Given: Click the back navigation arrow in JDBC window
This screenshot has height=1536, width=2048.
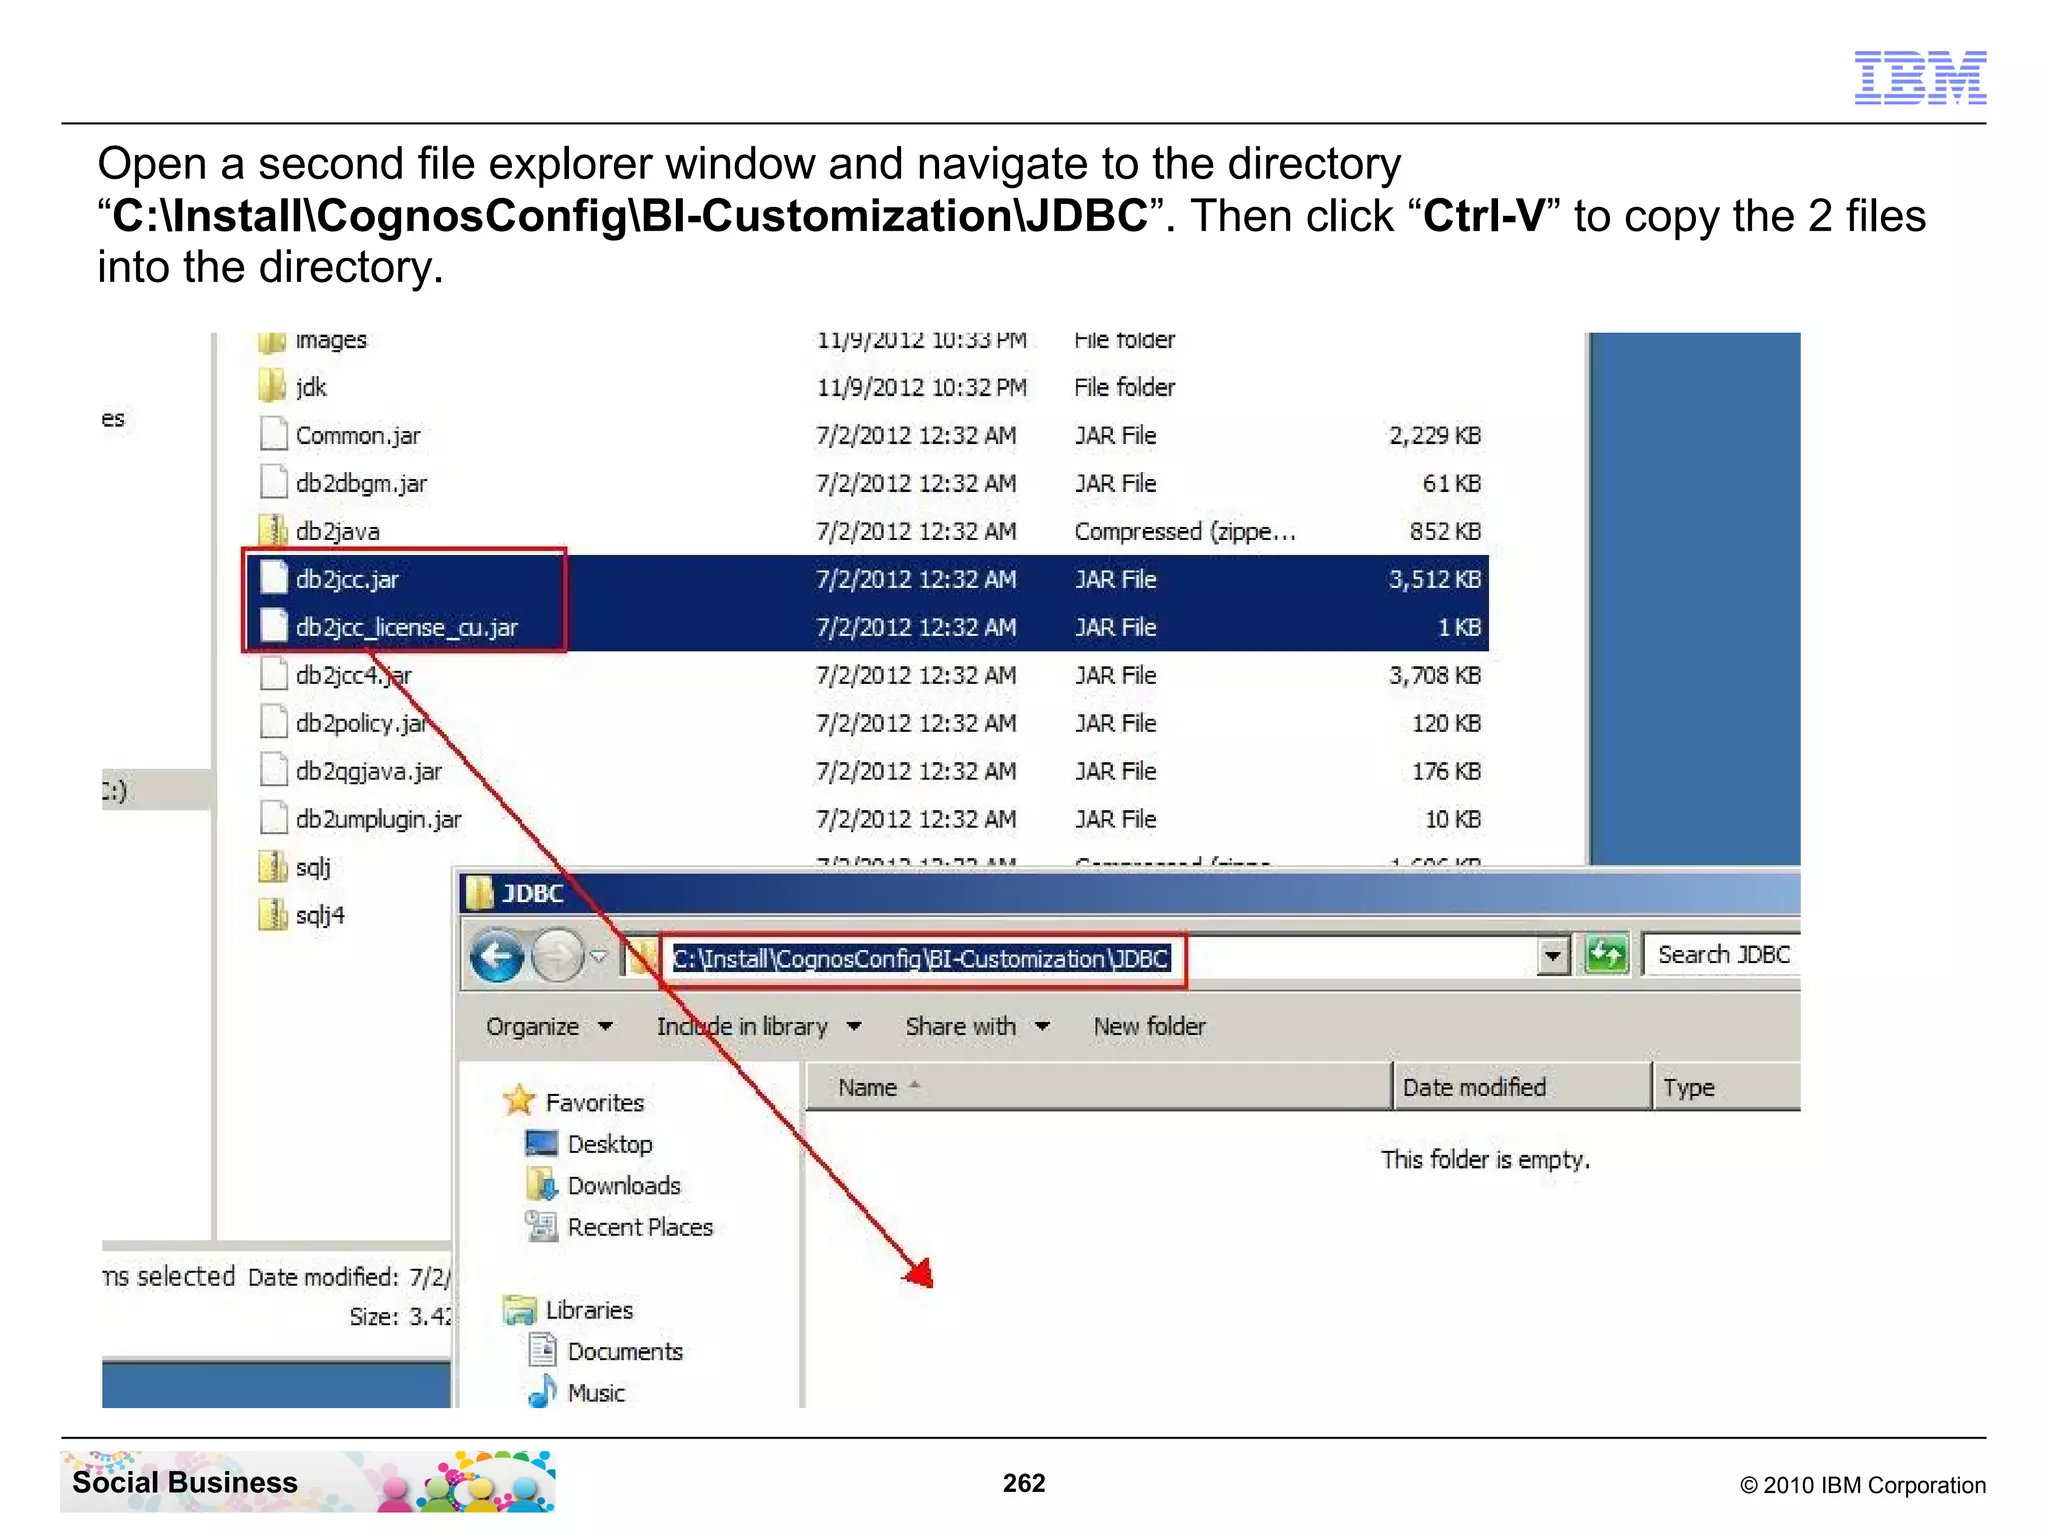Looking at the screenshot, I should click(497, 957).
